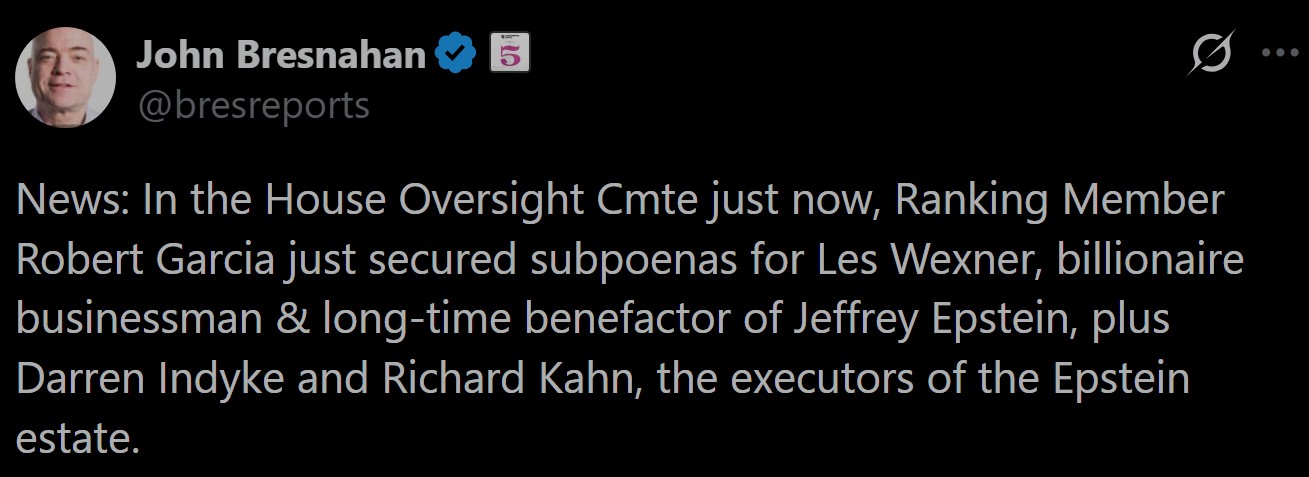Click the name "Robert Garcia" in the post
Viewport: 1309px width, 477px height.
144,260
